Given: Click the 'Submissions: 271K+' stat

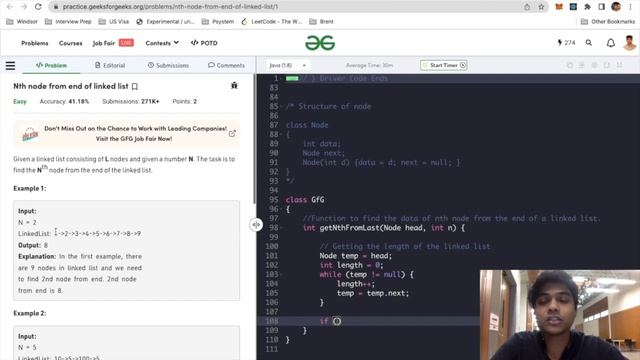Looking at the screenshot, I should point(131,101).
